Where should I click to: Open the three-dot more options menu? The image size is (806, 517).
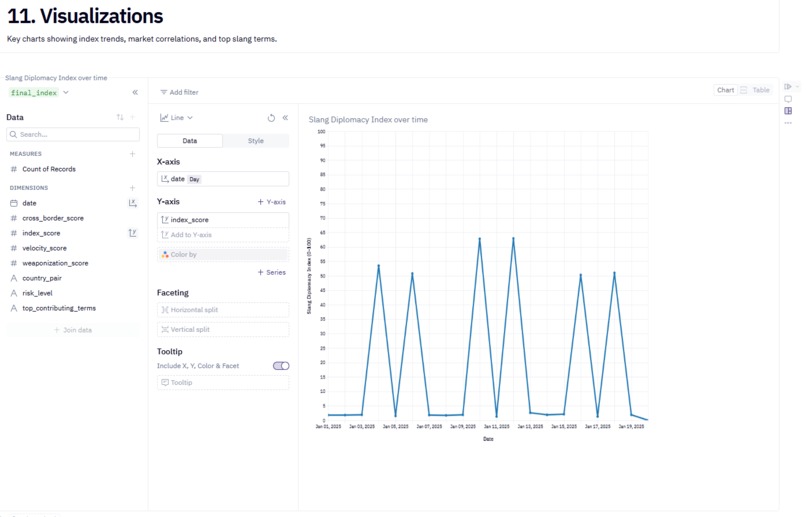click(788, 123)
